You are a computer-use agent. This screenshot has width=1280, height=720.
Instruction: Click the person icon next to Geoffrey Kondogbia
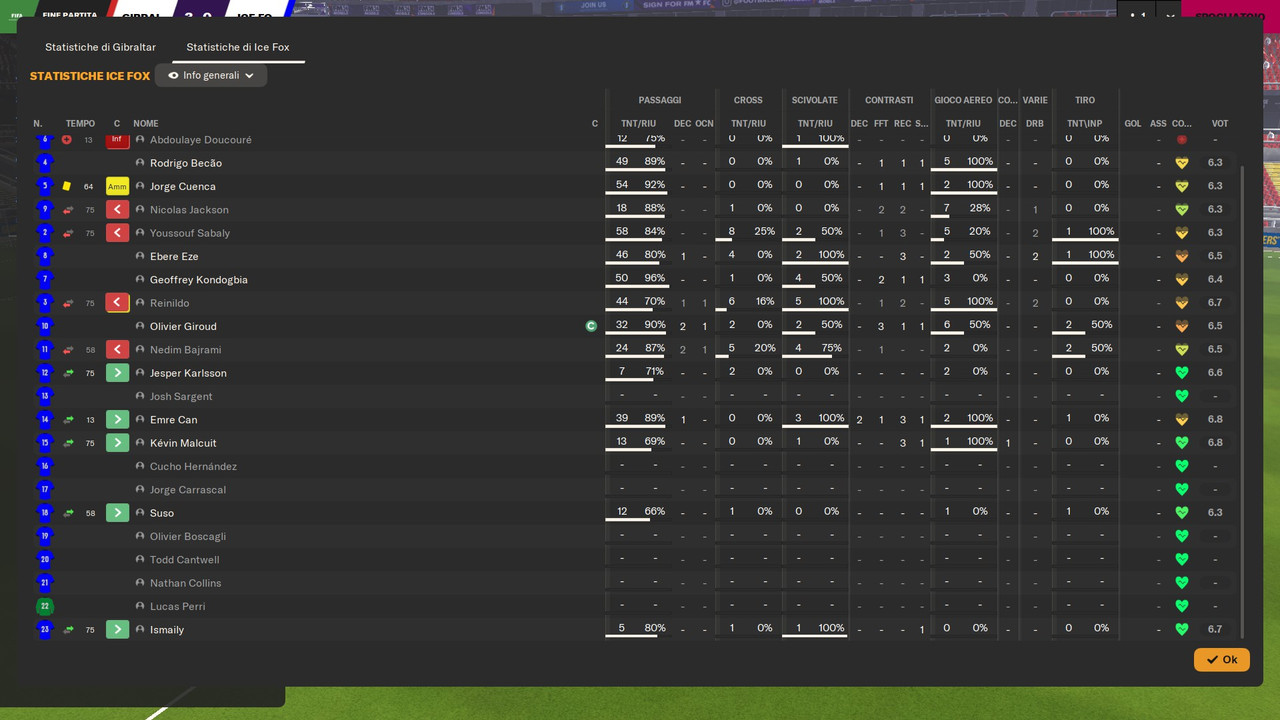(140, 280)
